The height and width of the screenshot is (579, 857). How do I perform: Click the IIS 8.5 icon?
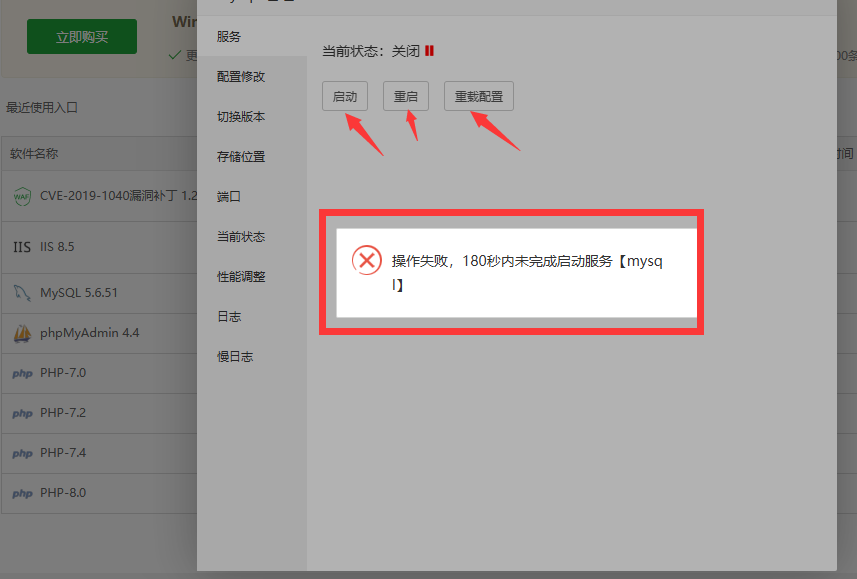coord(22,247)
